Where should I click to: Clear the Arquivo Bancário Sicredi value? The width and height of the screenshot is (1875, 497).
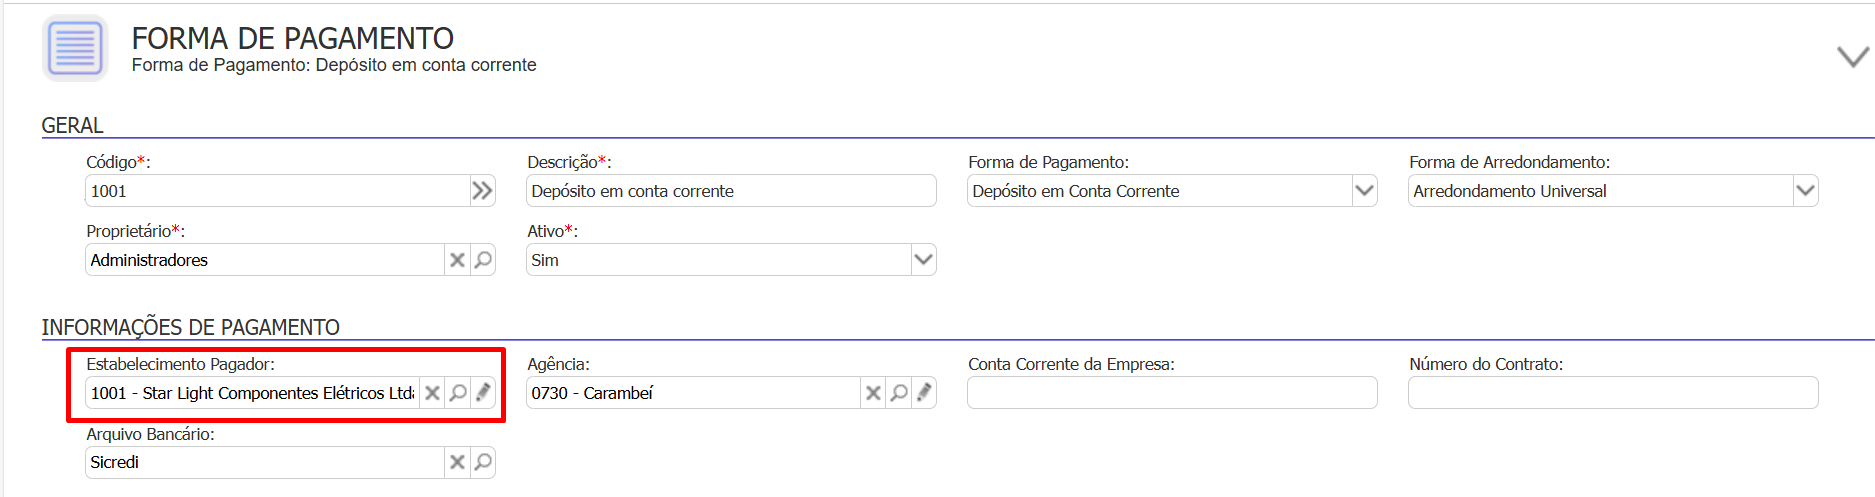click(x=457, y=462)
